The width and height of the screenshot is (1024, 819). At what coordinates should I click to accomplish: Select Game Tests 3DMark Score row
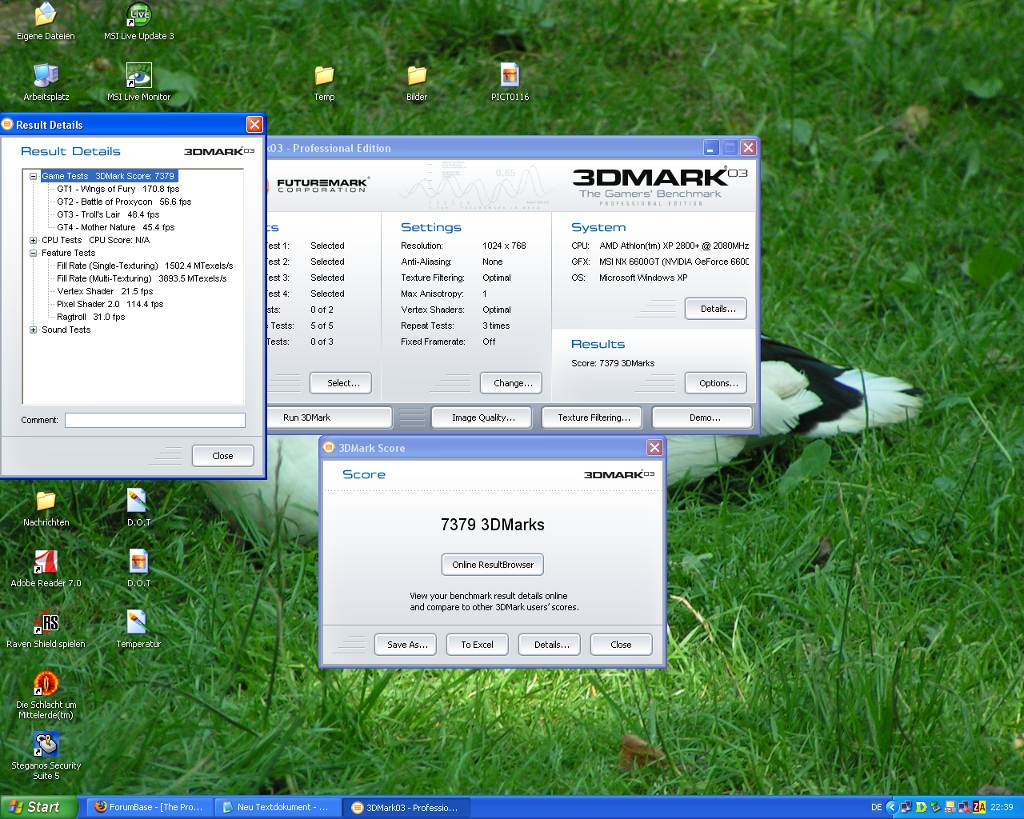click(x=108, y=176)
